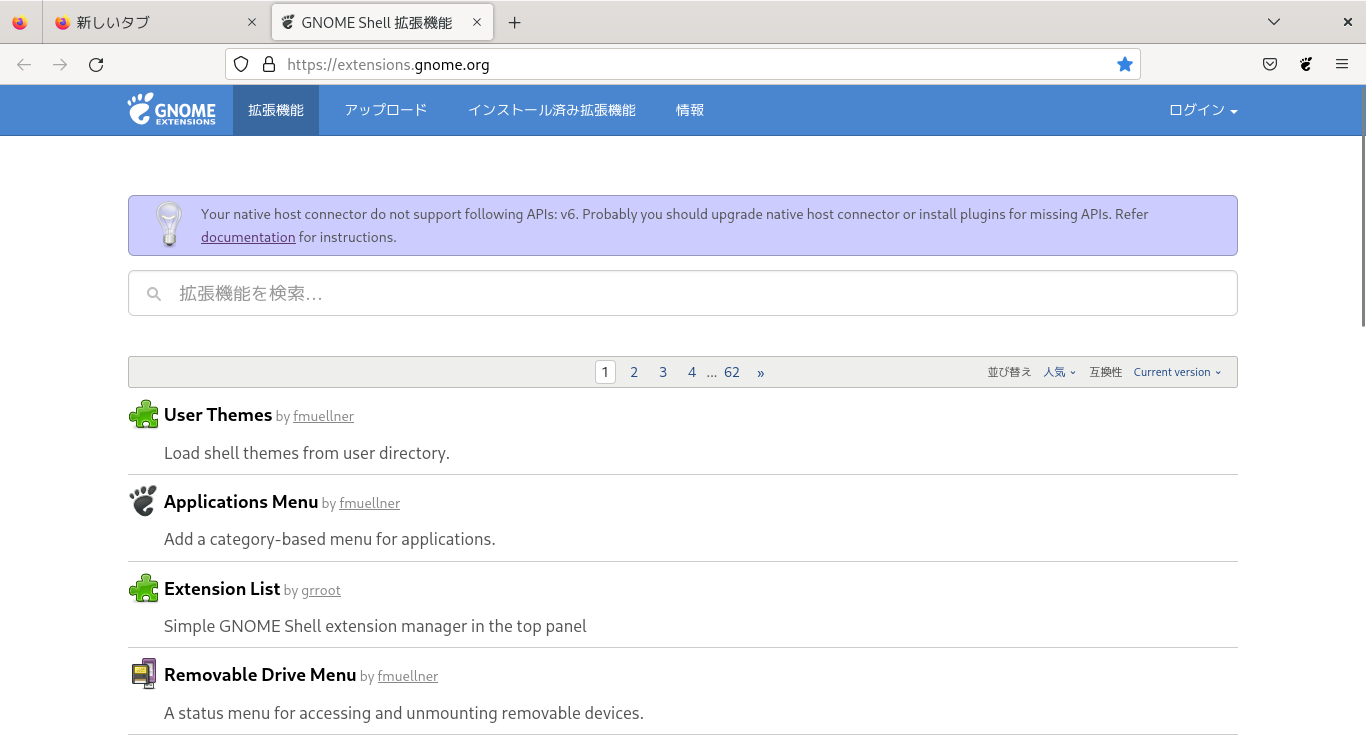Click text "Add a category-based menu for applications."

[330, 539]
